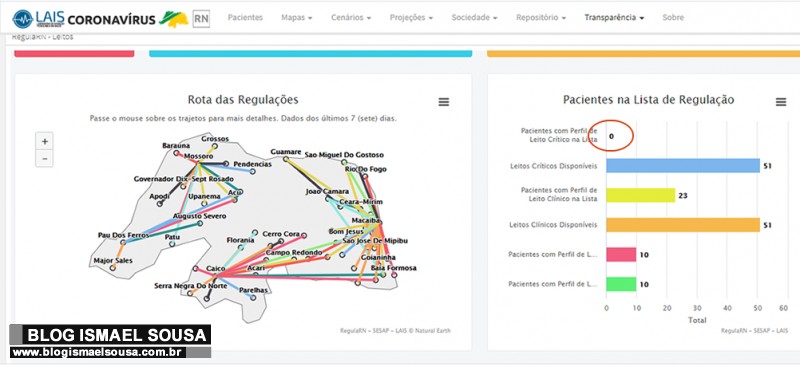
Task: Click the Leitos Clínicos Disponíveis axis label
Action: [553, 225]
